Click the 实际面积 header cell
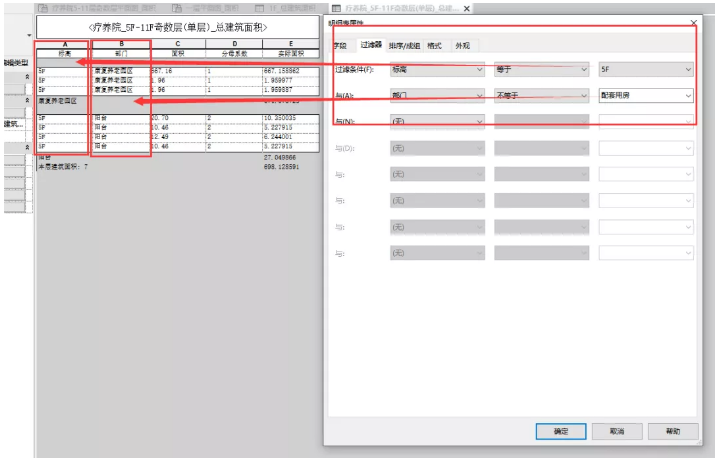720x460 pixels. click(x=291, y=53)
